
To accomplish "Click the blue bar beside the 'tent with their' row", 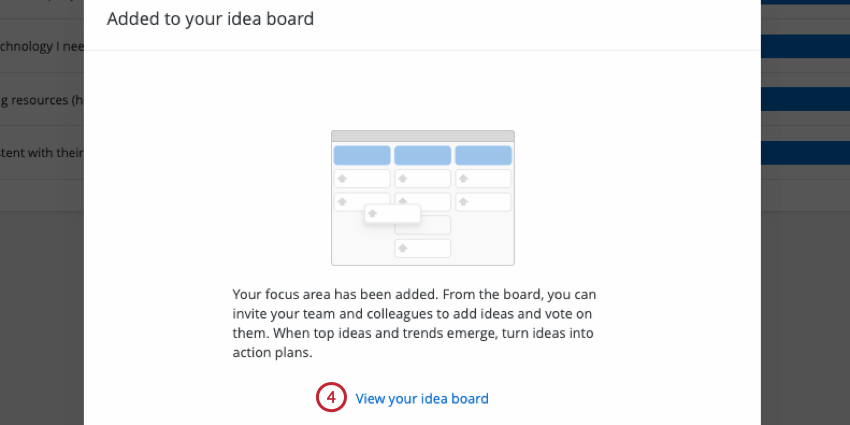I will [x=804, y=153].
